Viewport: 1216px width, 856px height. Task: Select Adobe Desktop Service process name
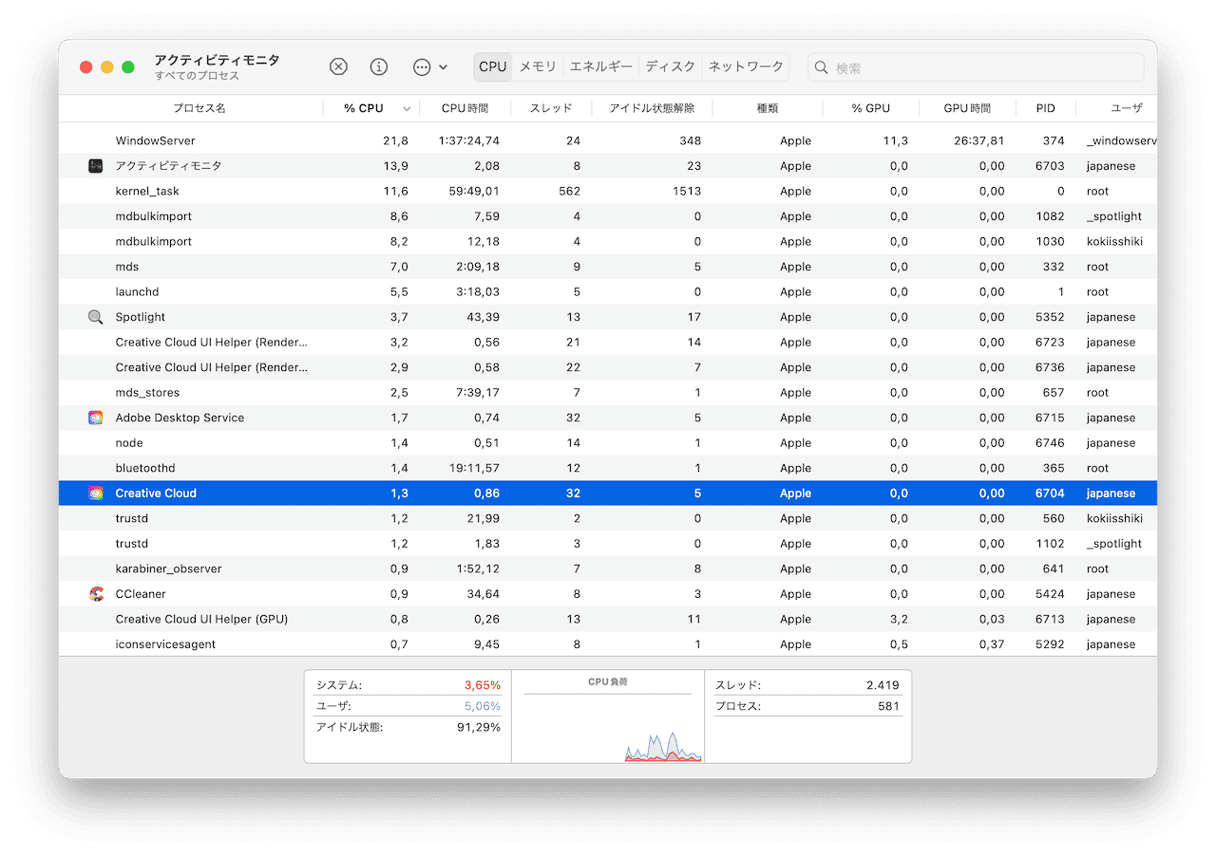point(179,418)
